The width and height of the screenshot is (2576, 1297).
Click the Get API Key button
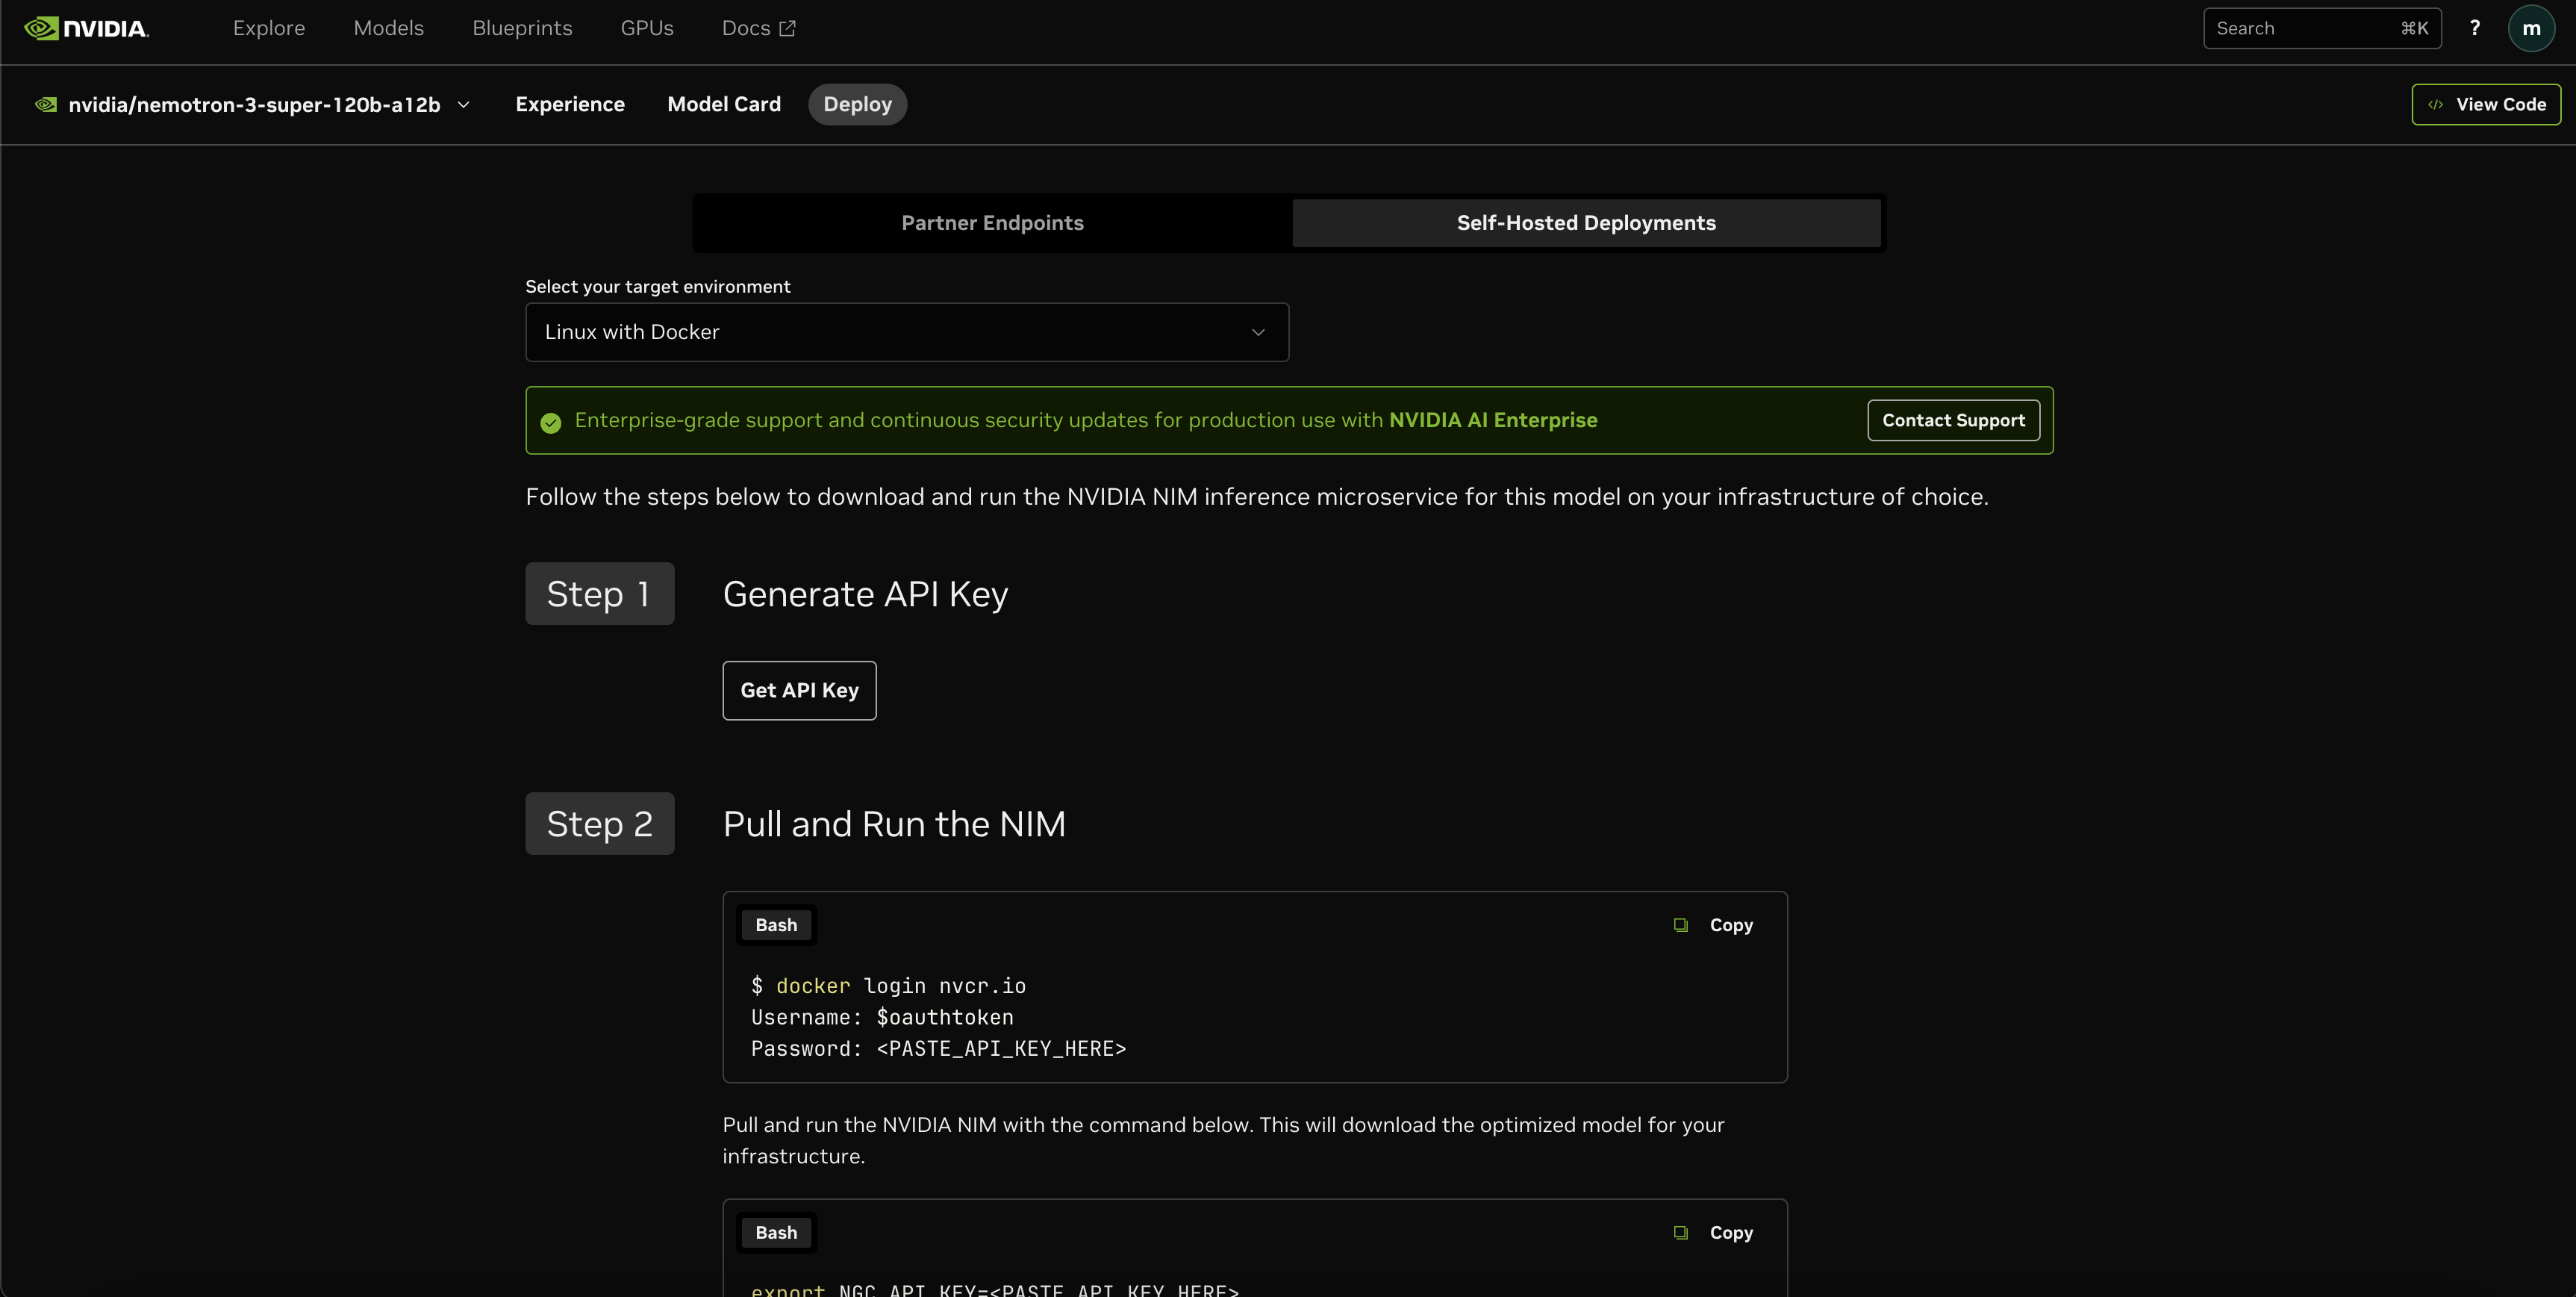[799, 690]
